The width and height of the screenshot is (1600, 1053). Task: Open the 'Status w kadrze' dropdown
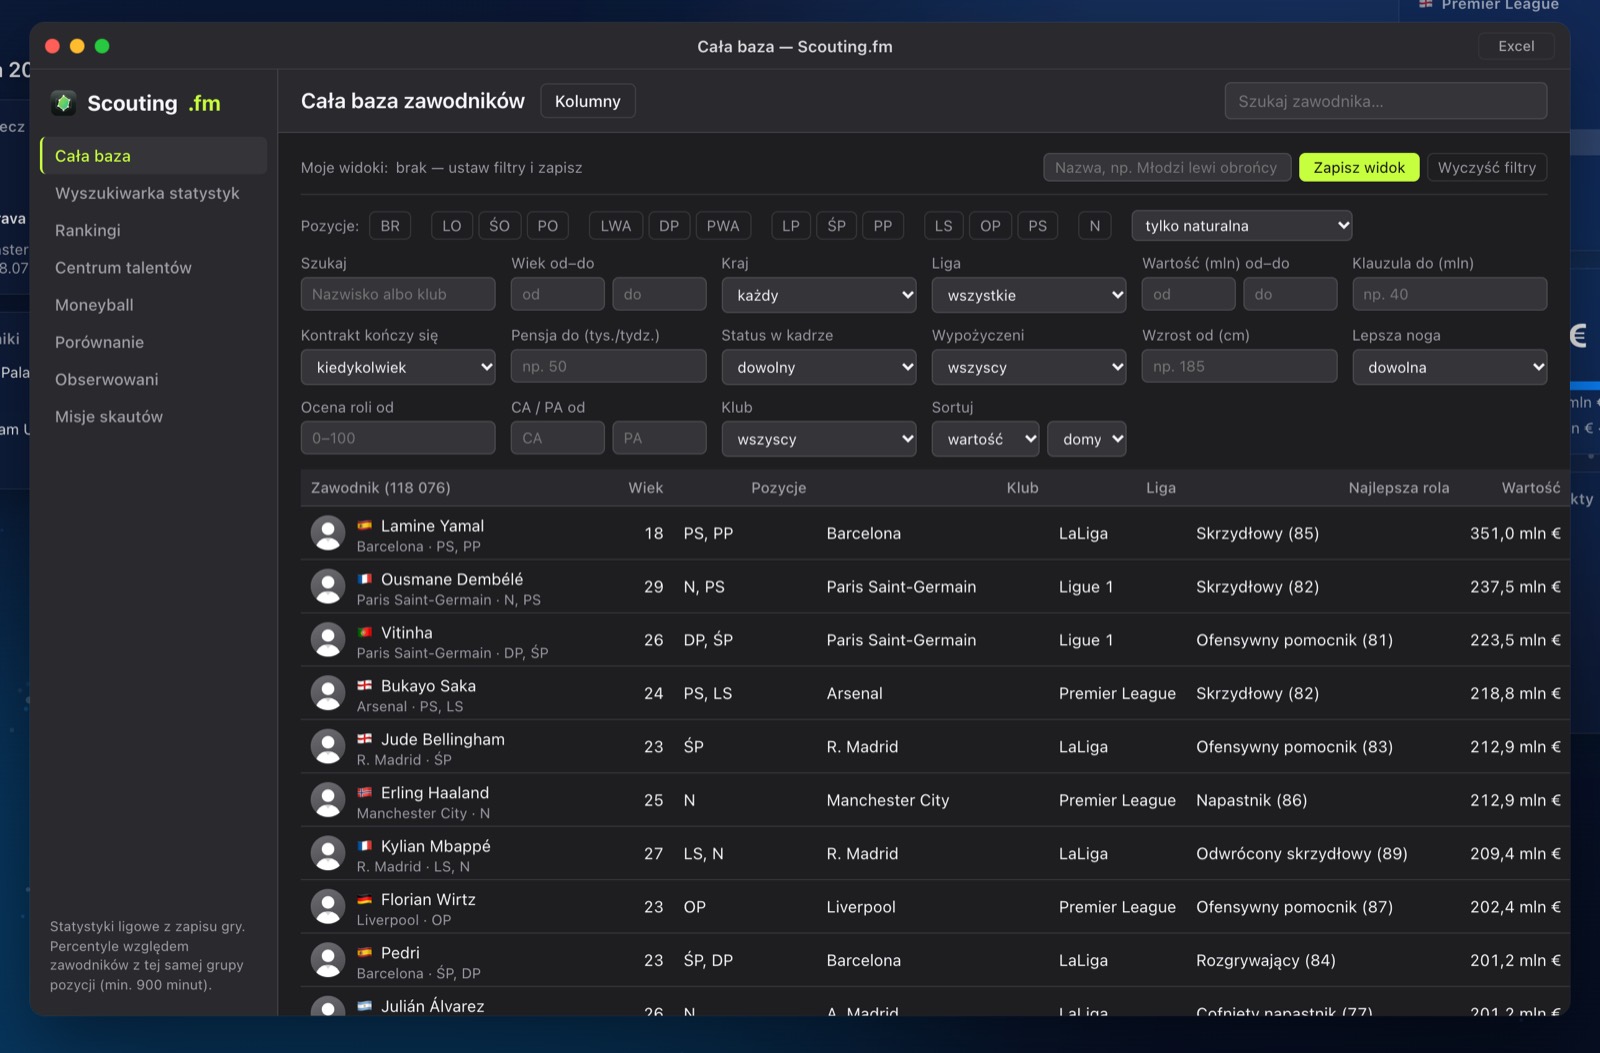[819, 367]
